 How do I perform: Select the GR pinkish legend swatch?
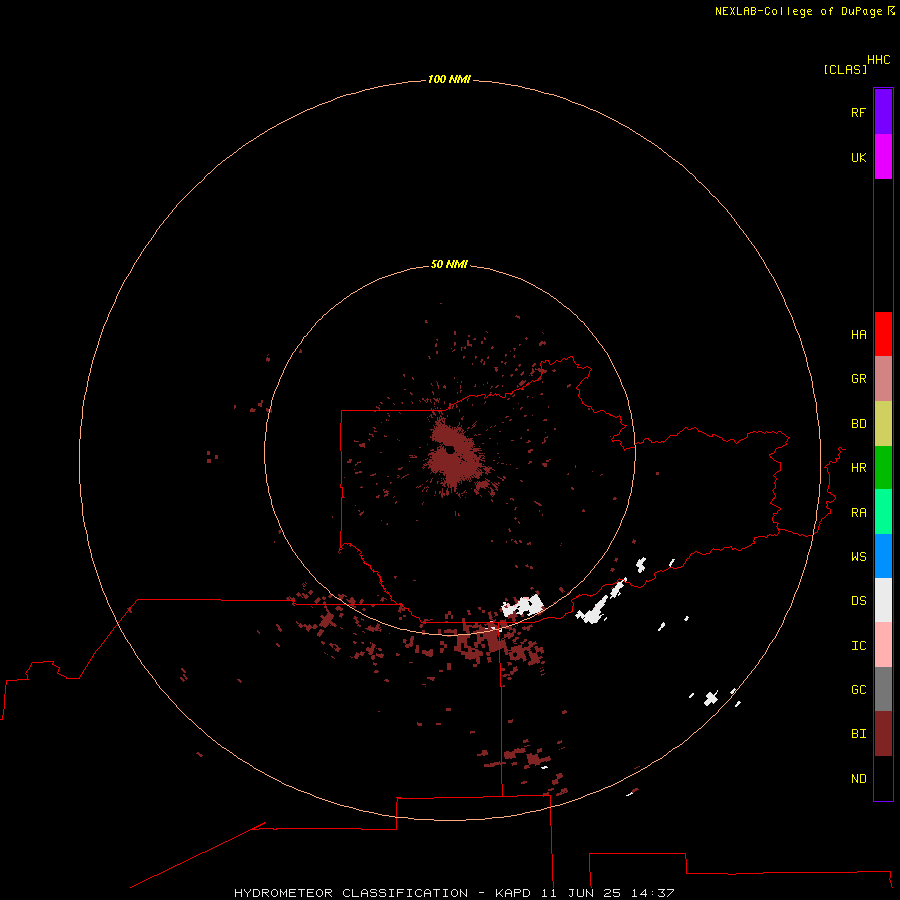click(883, 379)
